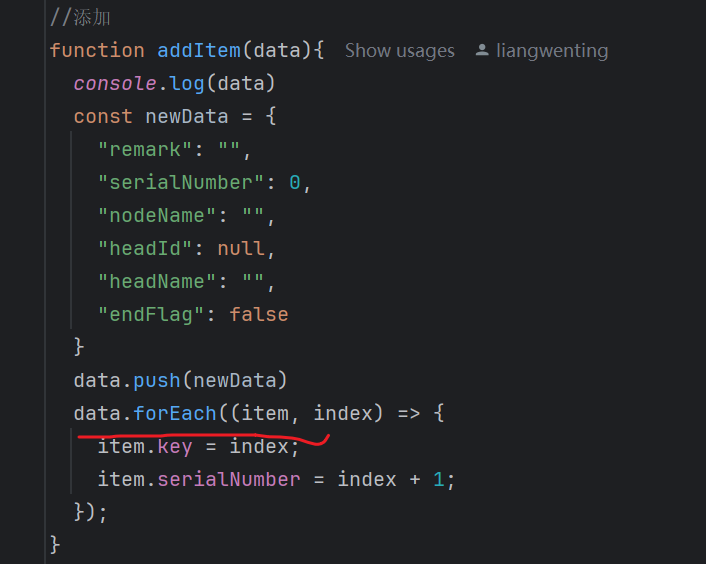
Task: Click the "headName" property key
Action: (x=157, y=282)
